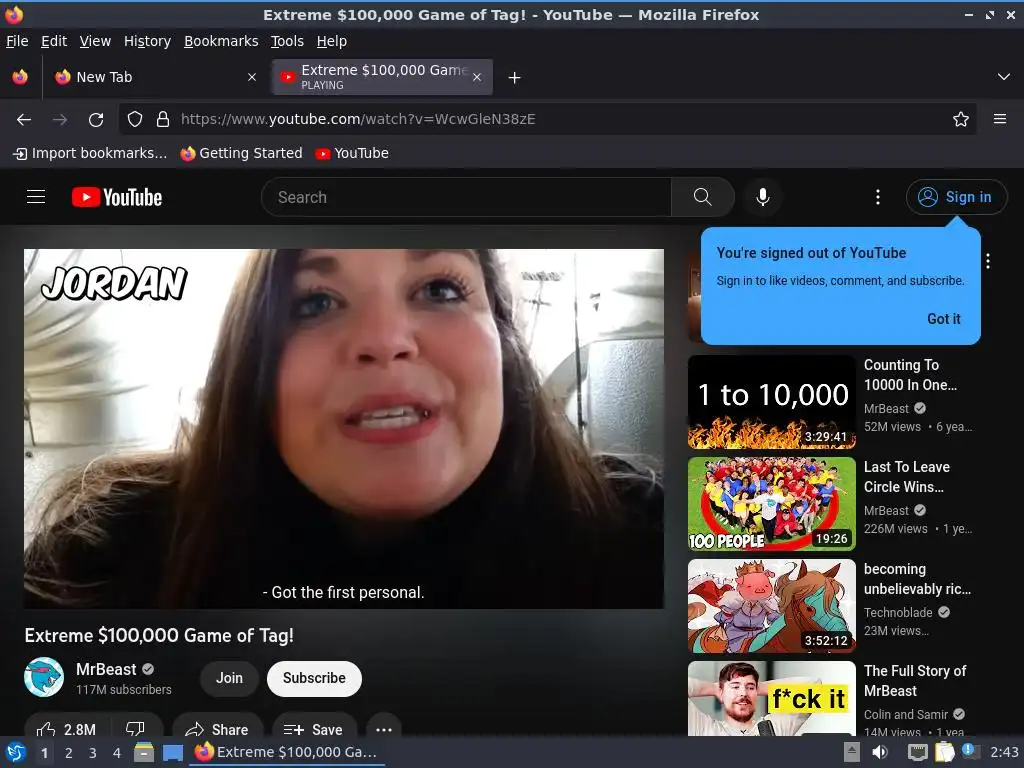Screen dimensions: 1024x768
Task: Open Getting Started bookmark
Action: pos(242,153)
